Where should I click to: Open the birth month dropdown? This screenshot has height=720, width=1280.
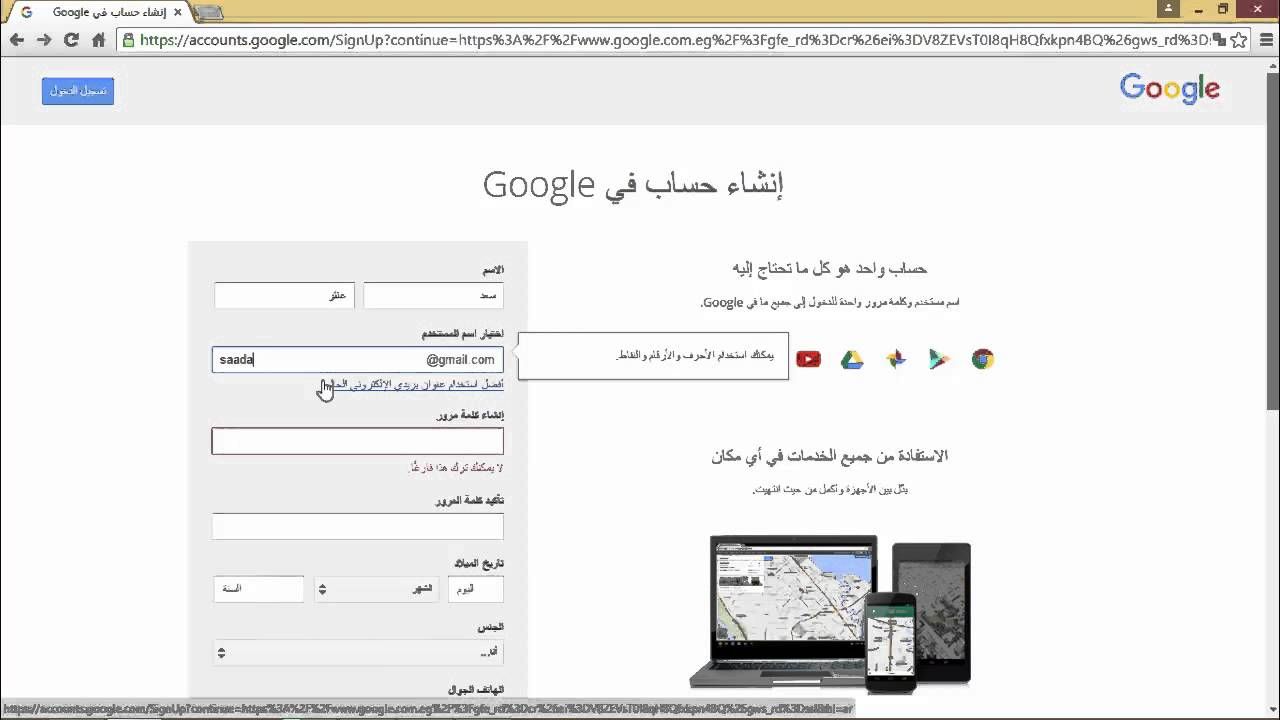pyautogui.click(x=376, y=589)
